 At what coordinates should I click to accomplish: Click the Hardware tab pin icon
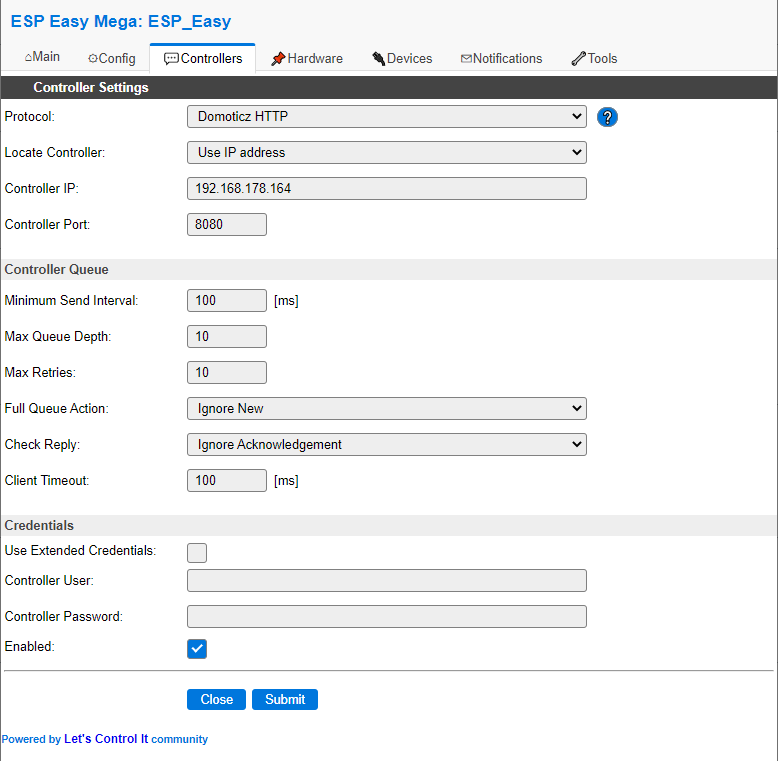(278, 59)
